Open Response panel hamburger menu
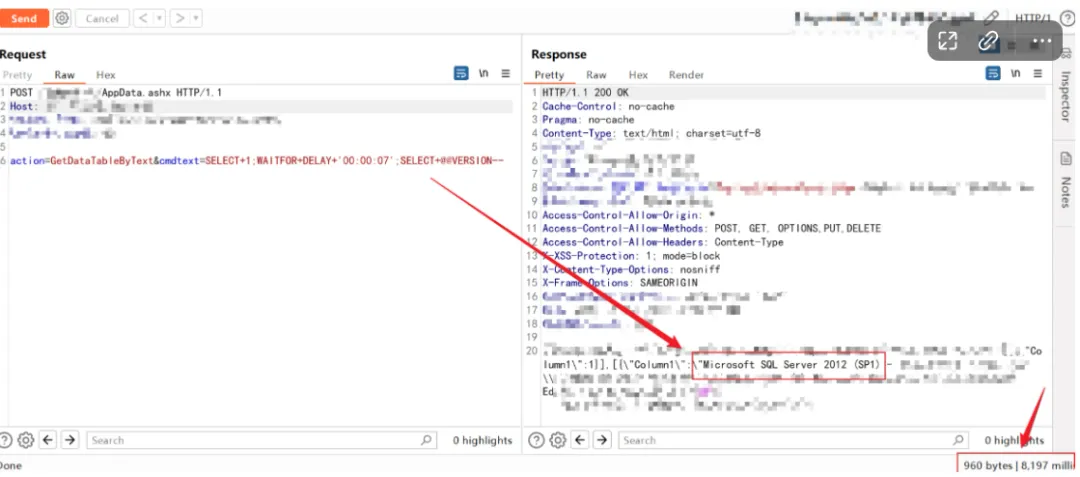The height and width of the screenshot is (477, 1080). pos(1037,74)
